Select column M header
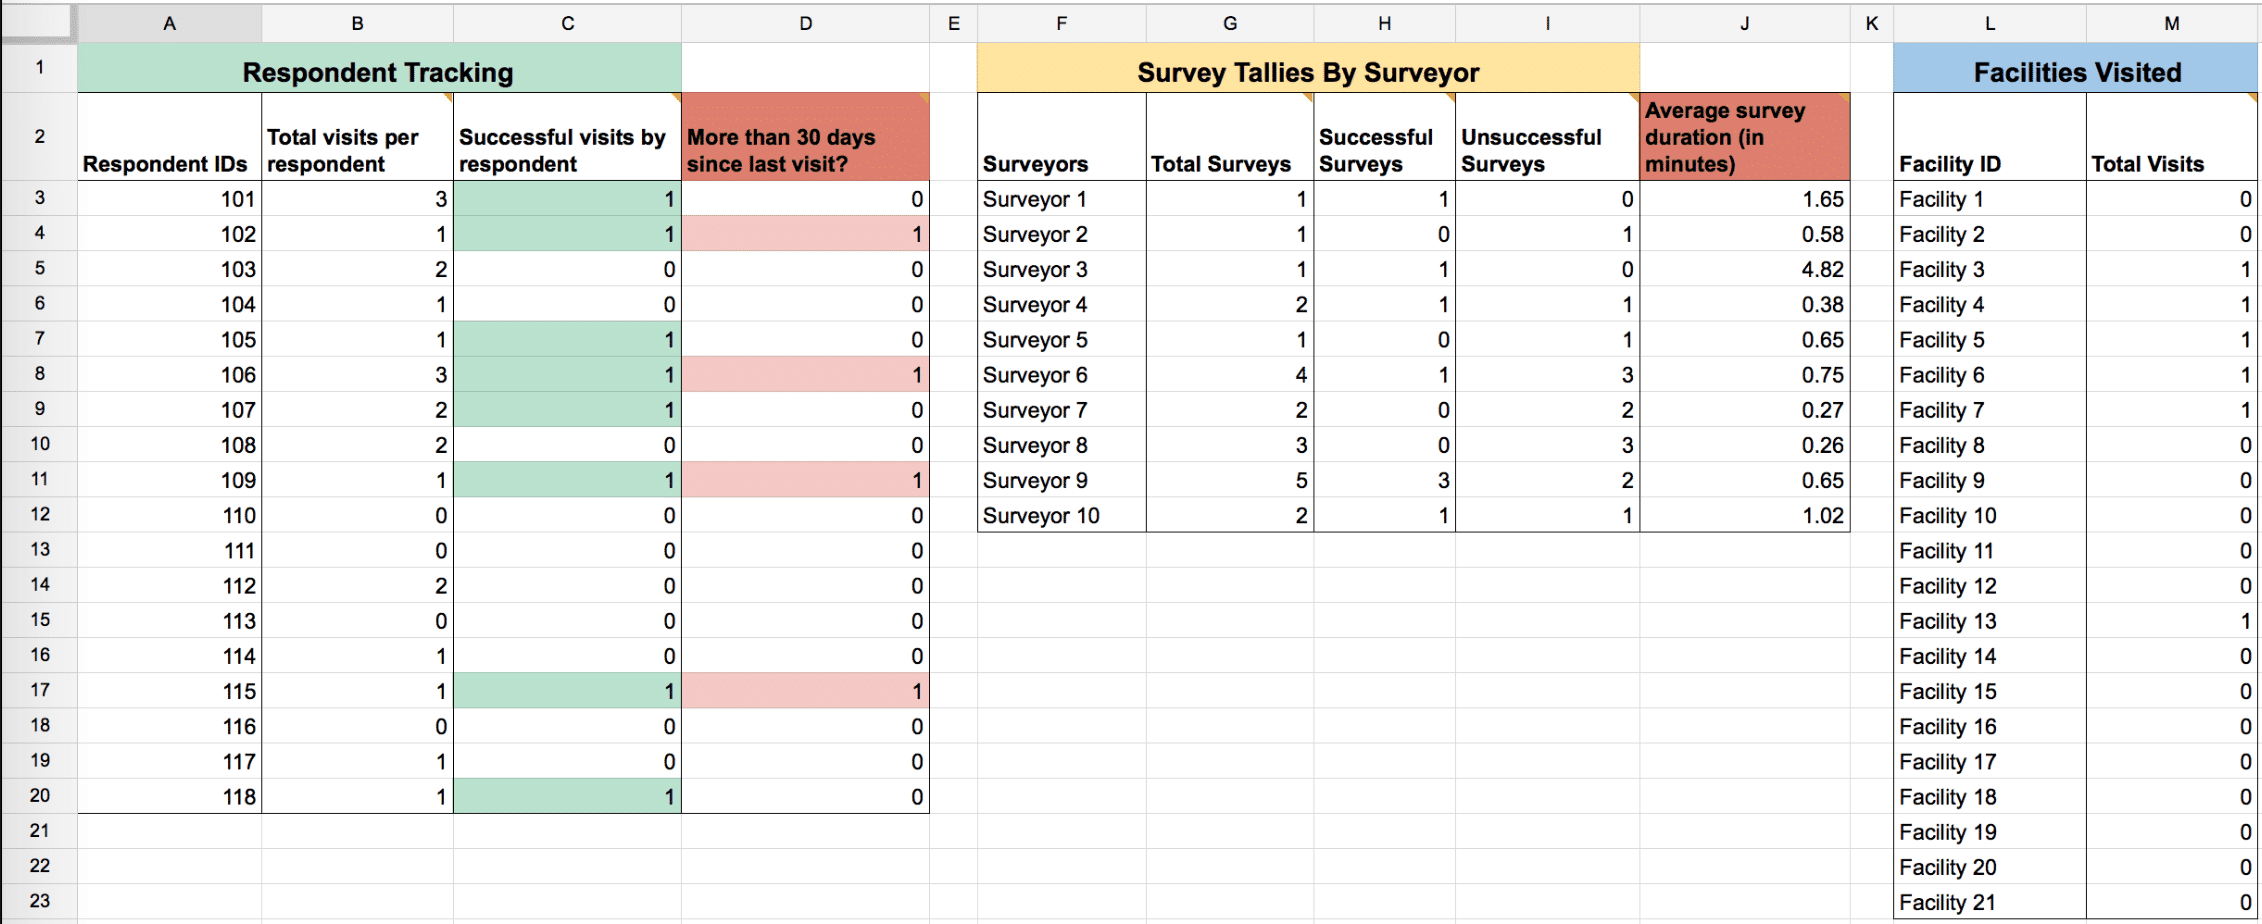Image resolution: width=2262 pixels, height=924 pixels. coord(2172,23)
